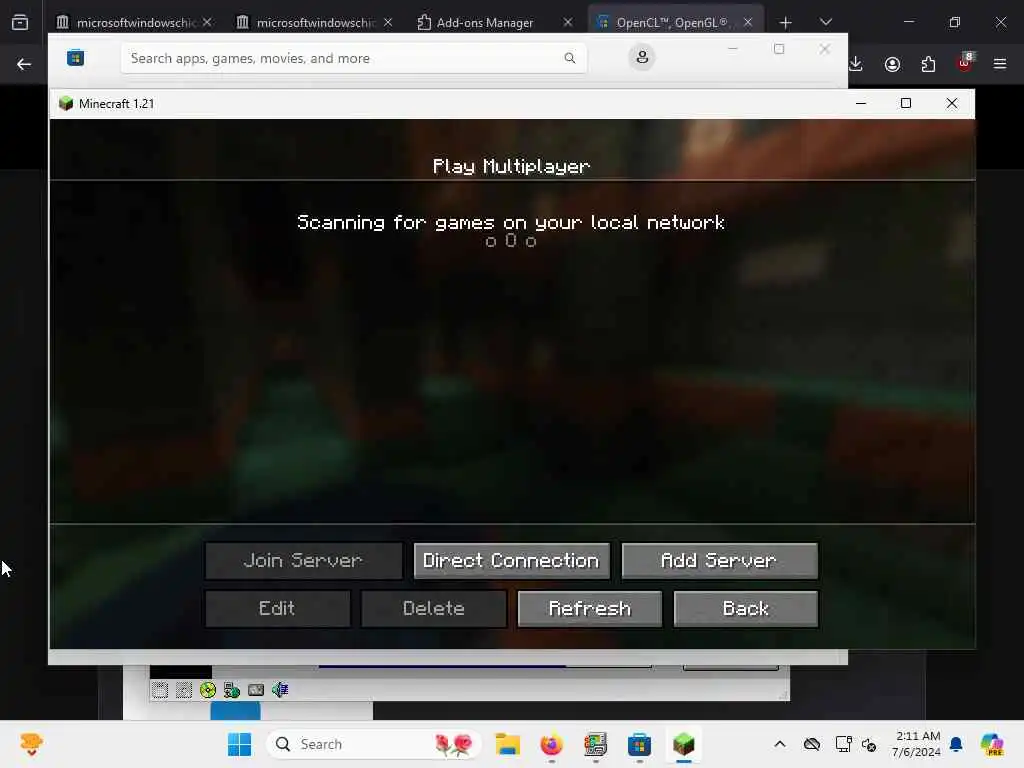
Task: Open the Firefox hamburger menu
Action: click(x=1000, y=64)
